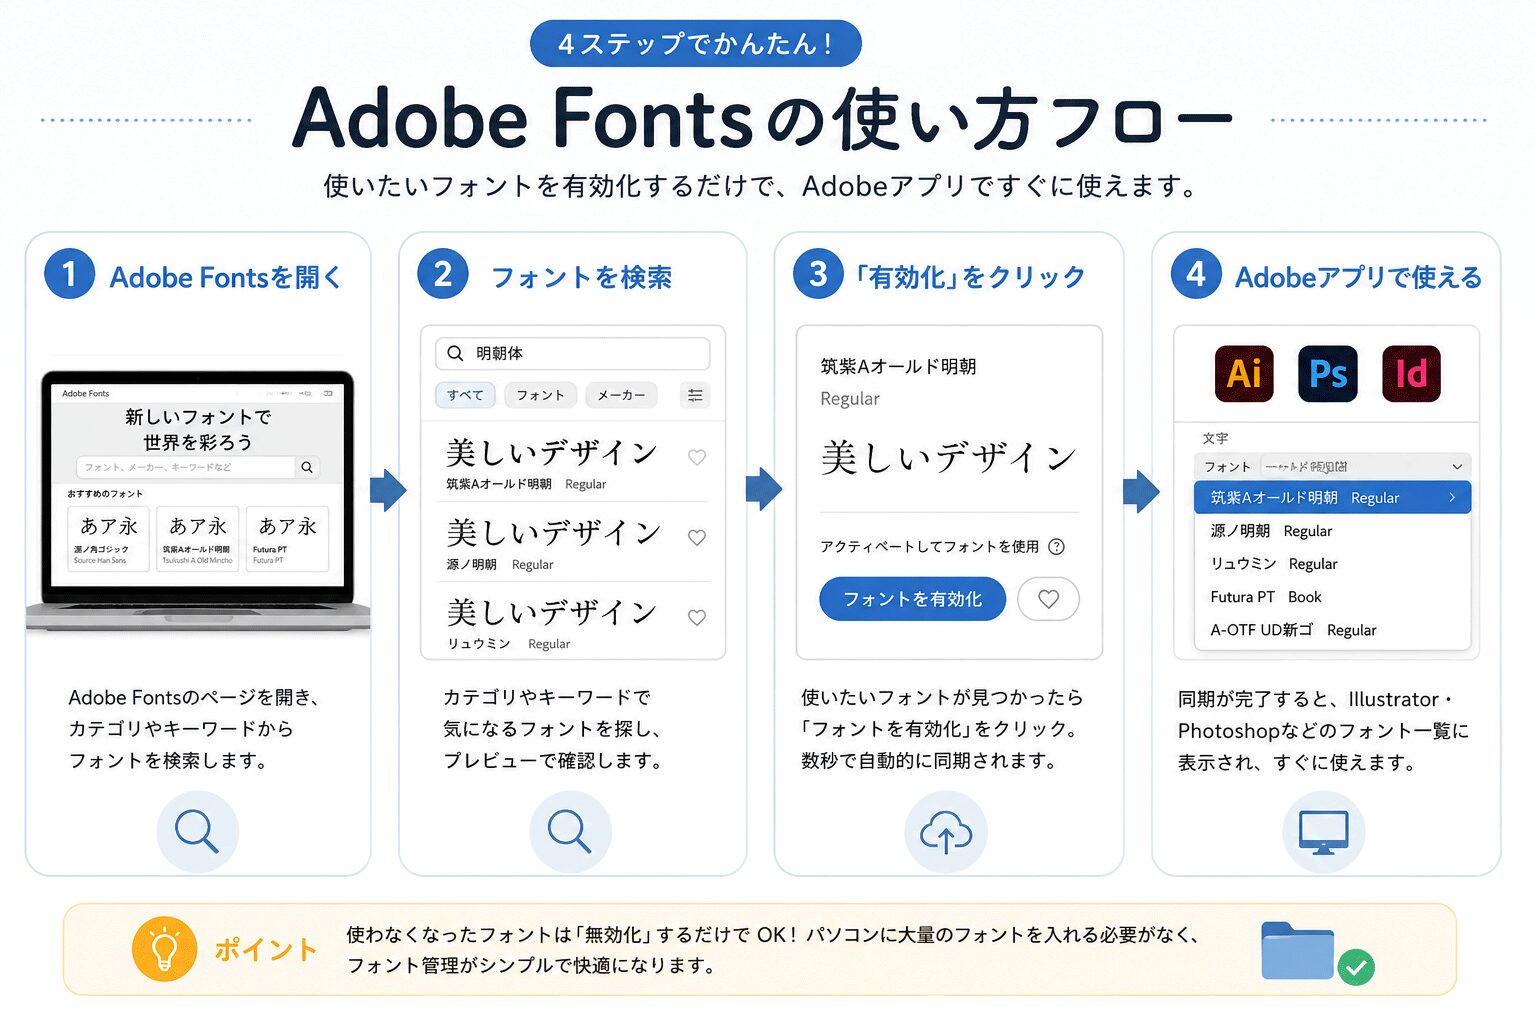This screenshot has width=1536, height=1024.
Task: Expand the chevron on the highlighted 筑紫Aオールド明朝 row
Action: coord(1452,497)
